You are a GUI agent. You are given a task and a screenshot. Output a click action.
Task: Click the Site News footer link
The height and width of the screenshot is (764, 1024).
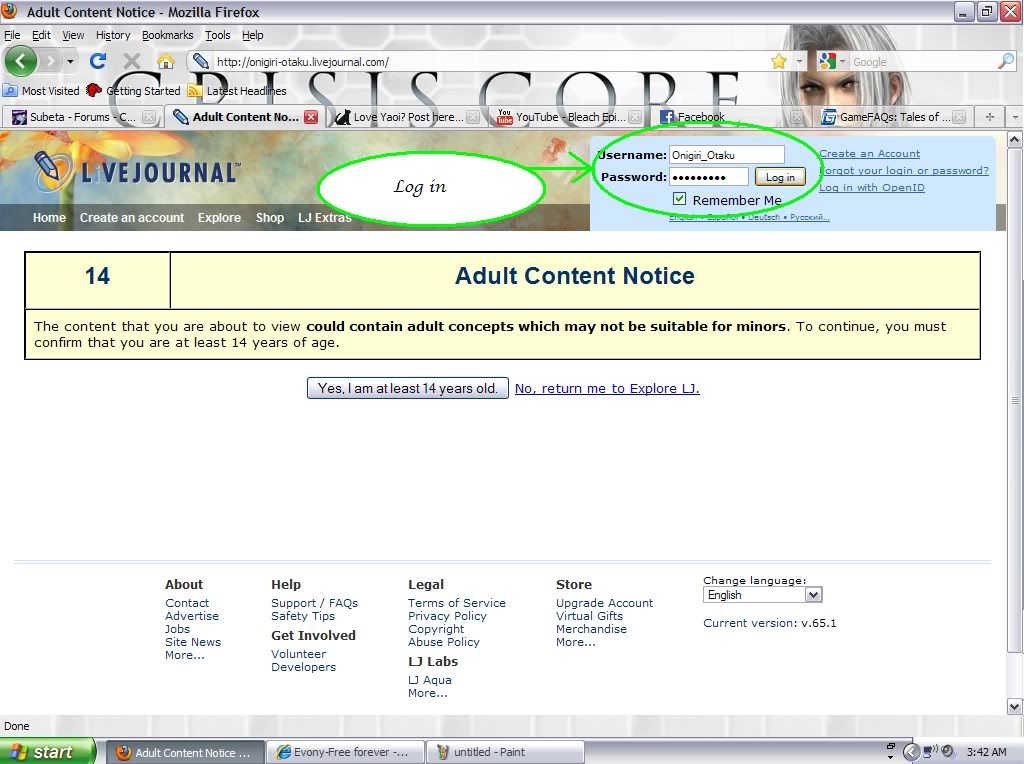click(193, 642)
